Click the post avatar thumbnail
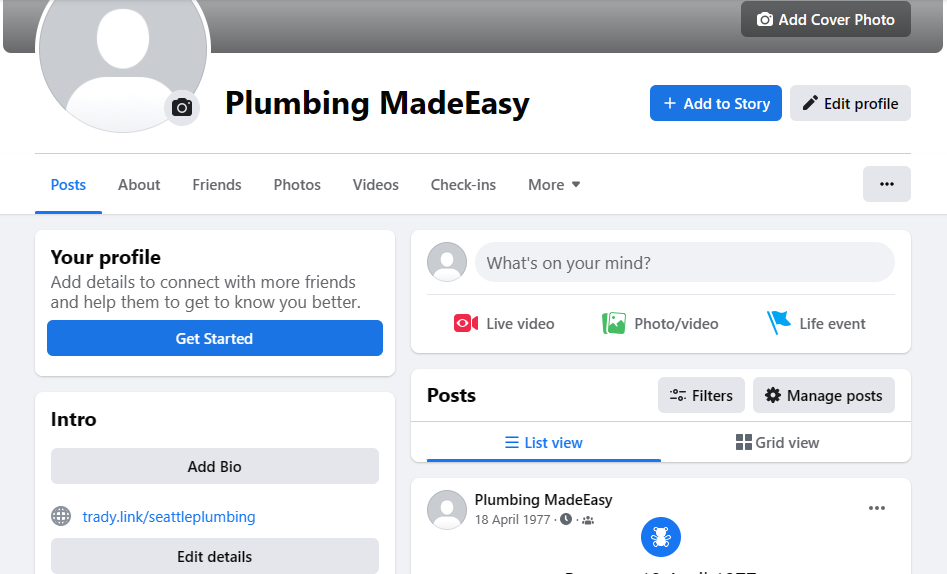 (x=447, y=509)
